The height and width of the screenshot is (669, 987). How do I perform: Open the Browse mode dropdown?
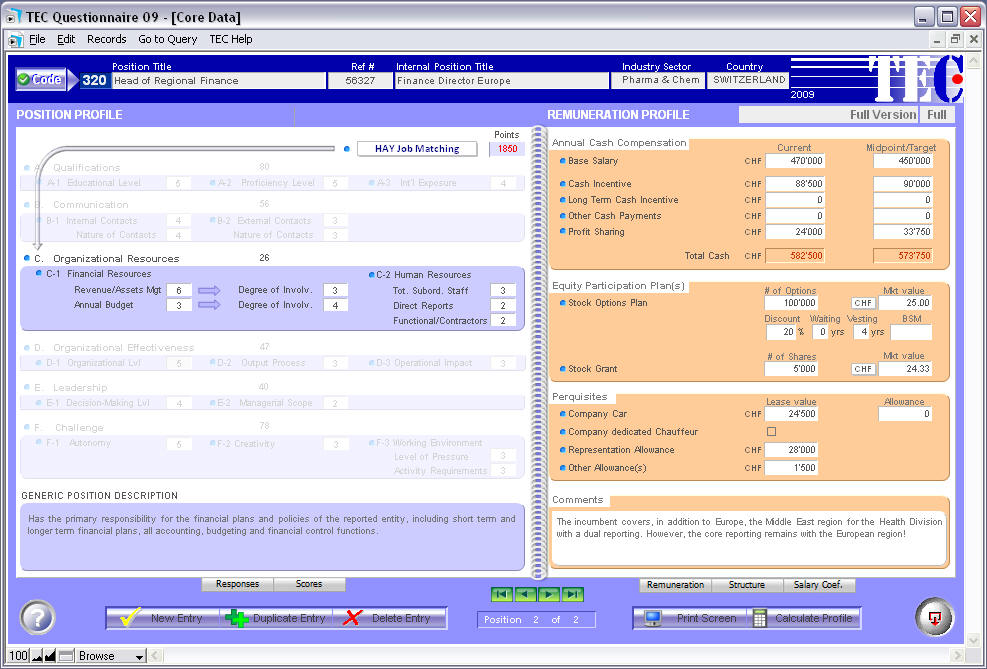click(x=111, y=656)
